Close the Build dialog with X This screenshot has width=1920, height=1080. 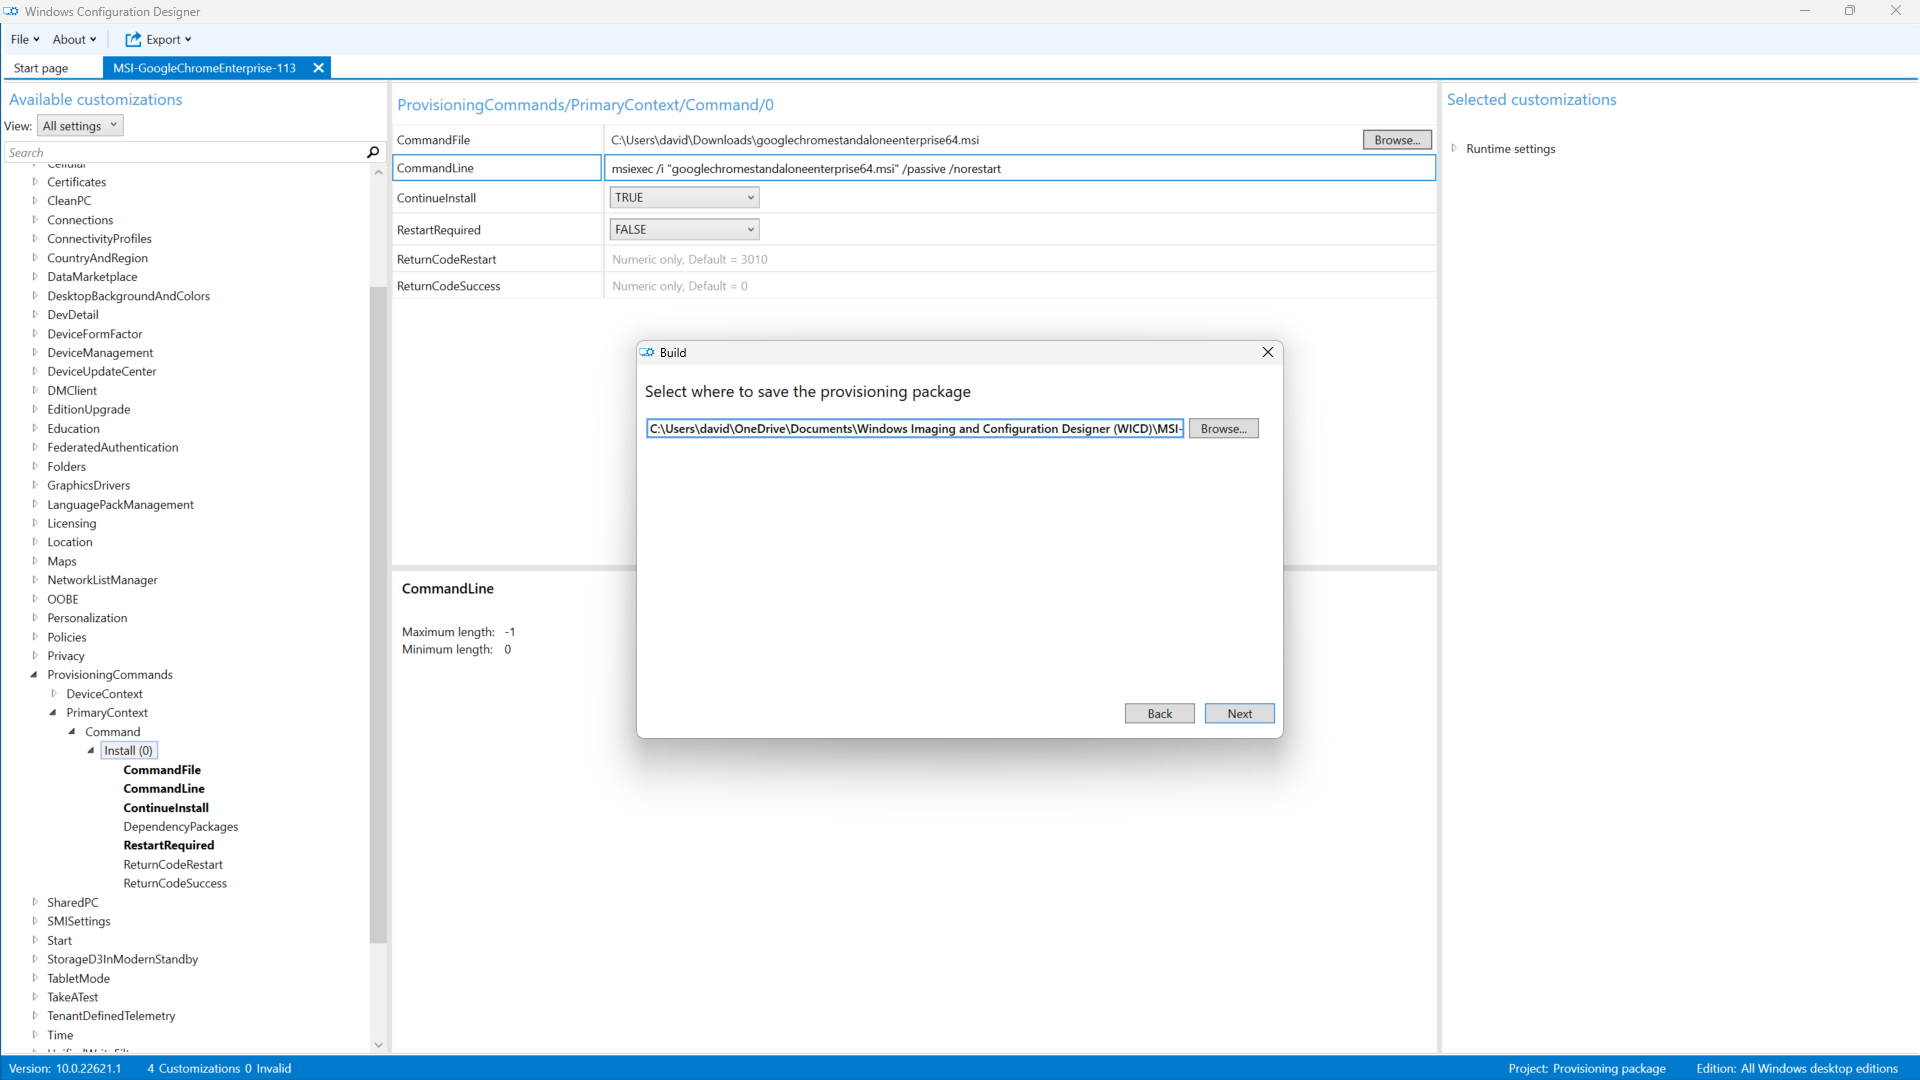point(1267,352)
